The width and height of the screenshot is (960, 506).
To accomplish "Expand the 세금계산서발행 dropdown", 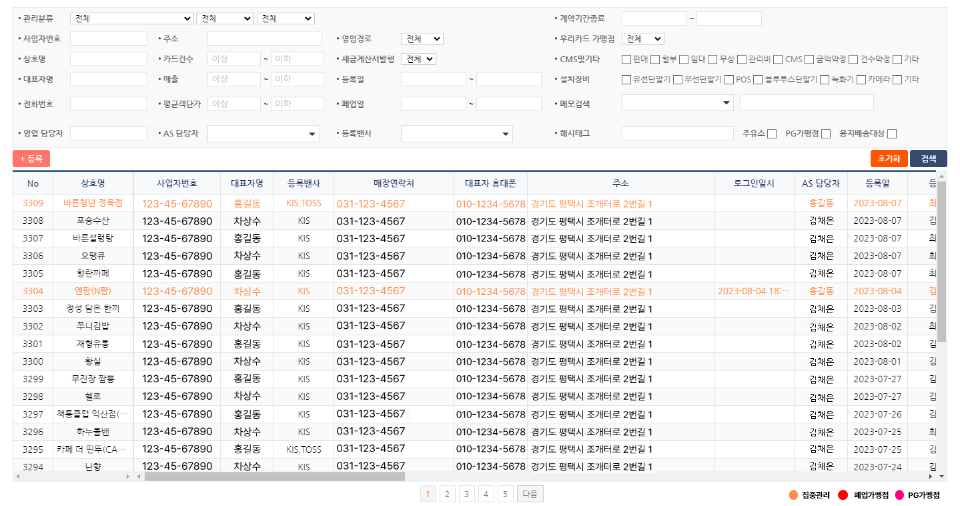I will pos(418,59).
